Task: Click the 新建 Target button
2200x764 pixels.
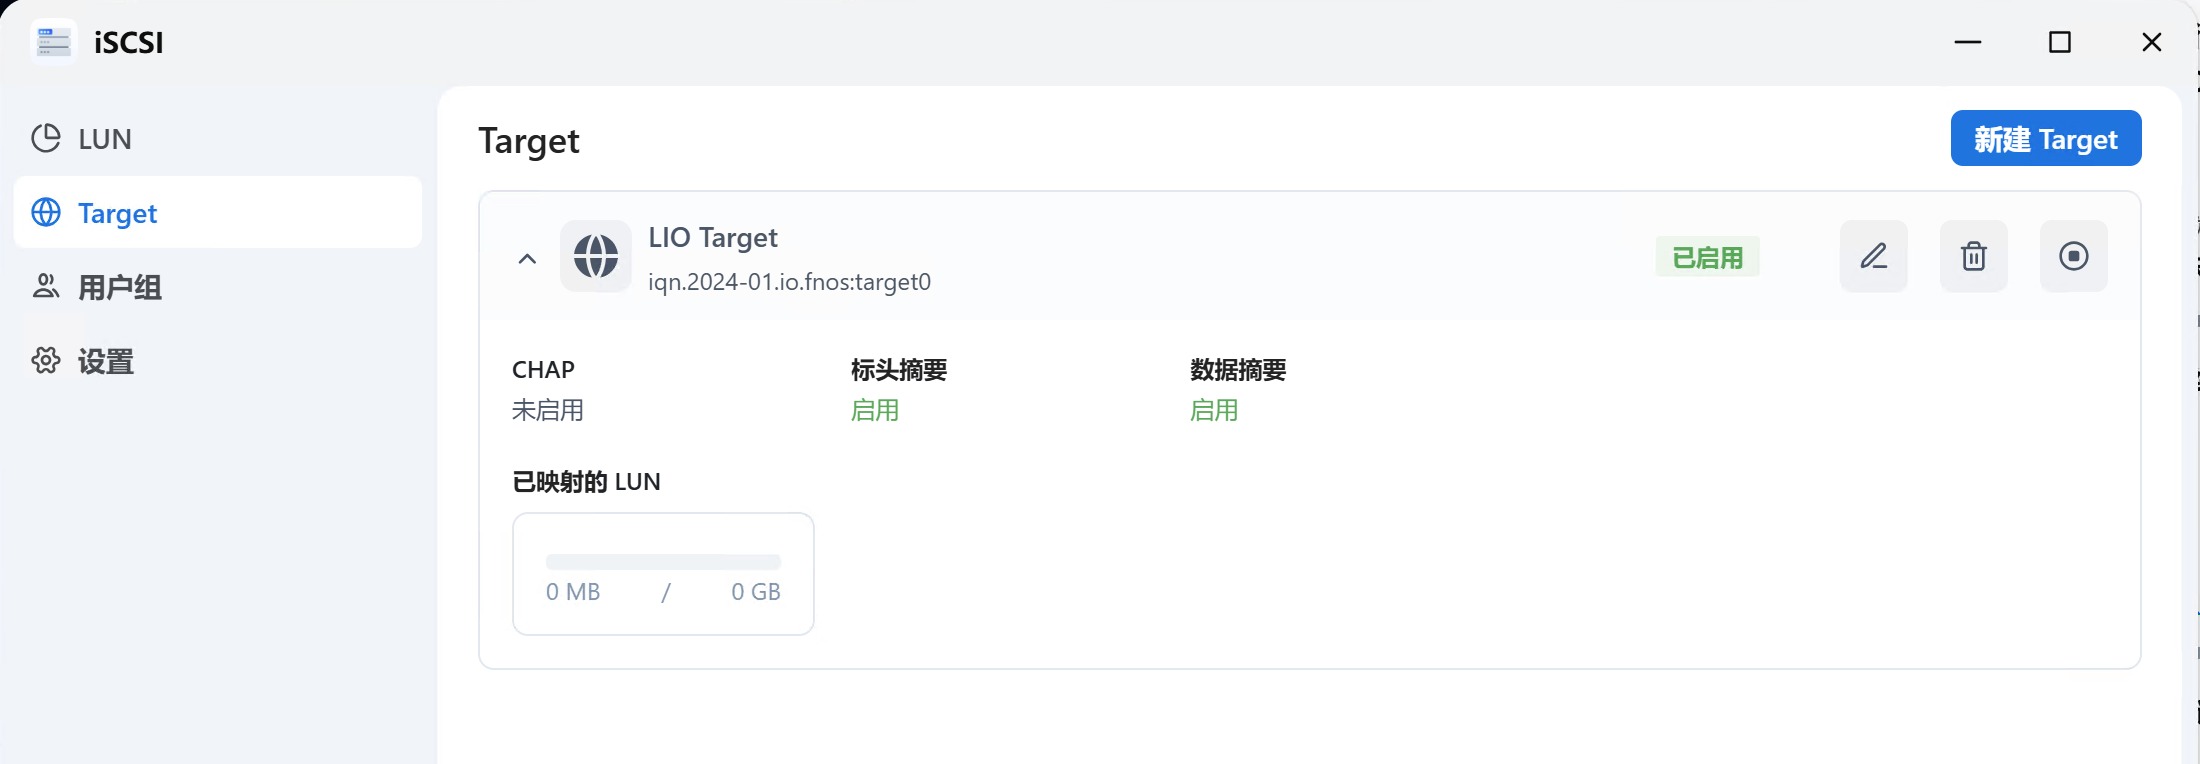Action: pos(2045,139)
